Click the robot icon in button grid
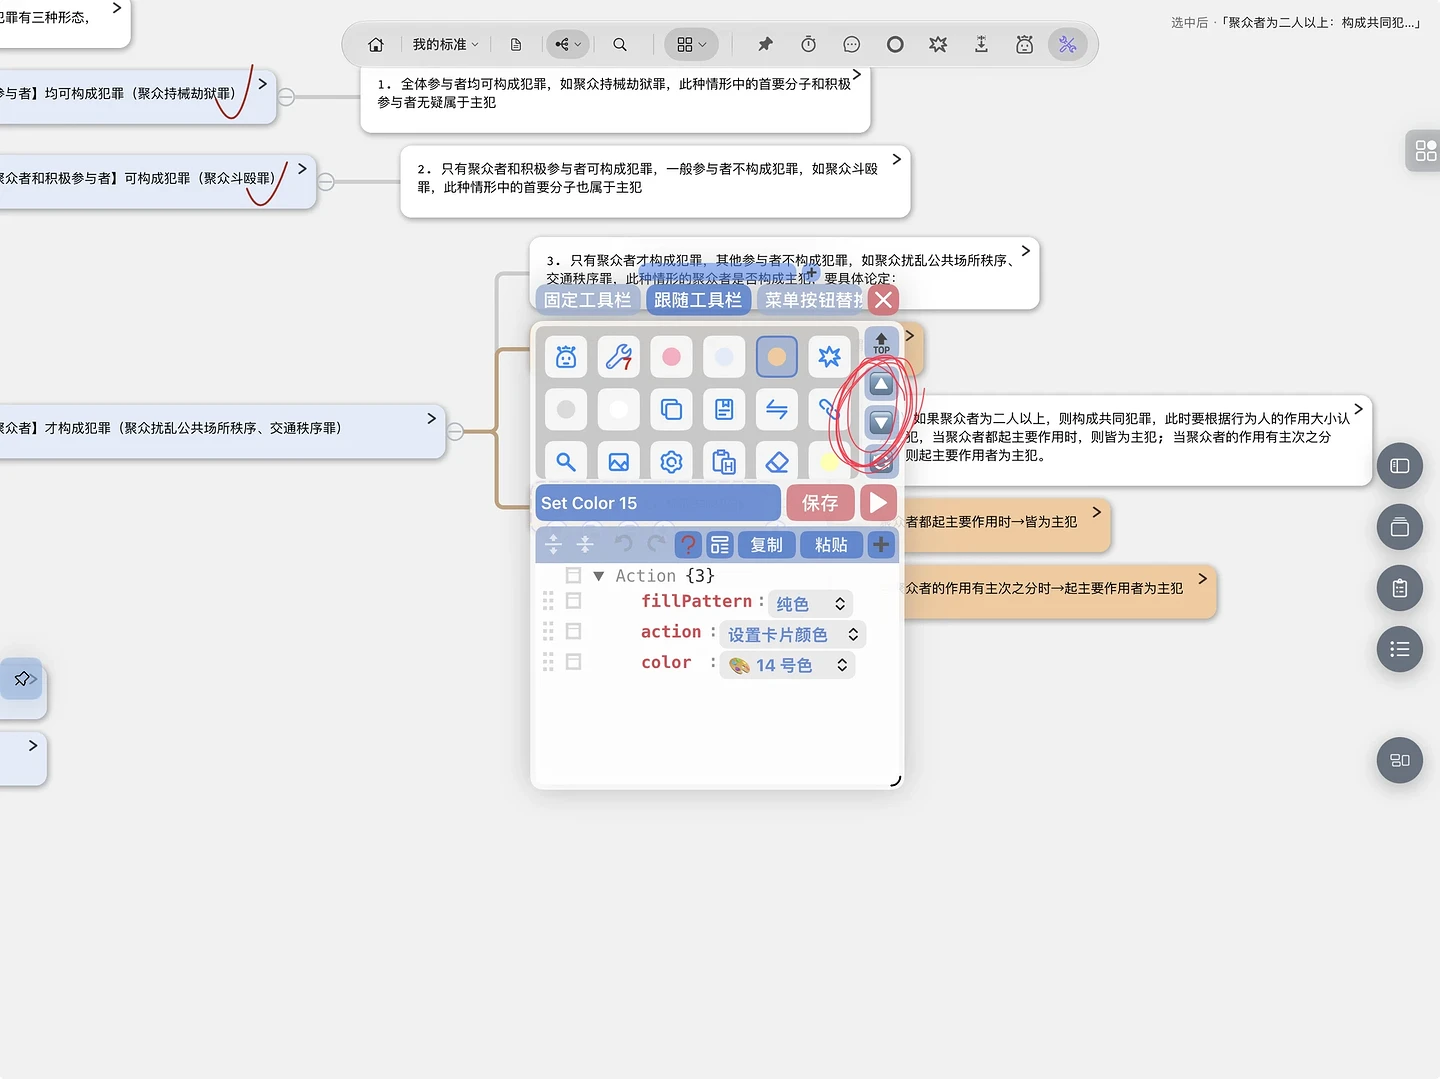 566,357
